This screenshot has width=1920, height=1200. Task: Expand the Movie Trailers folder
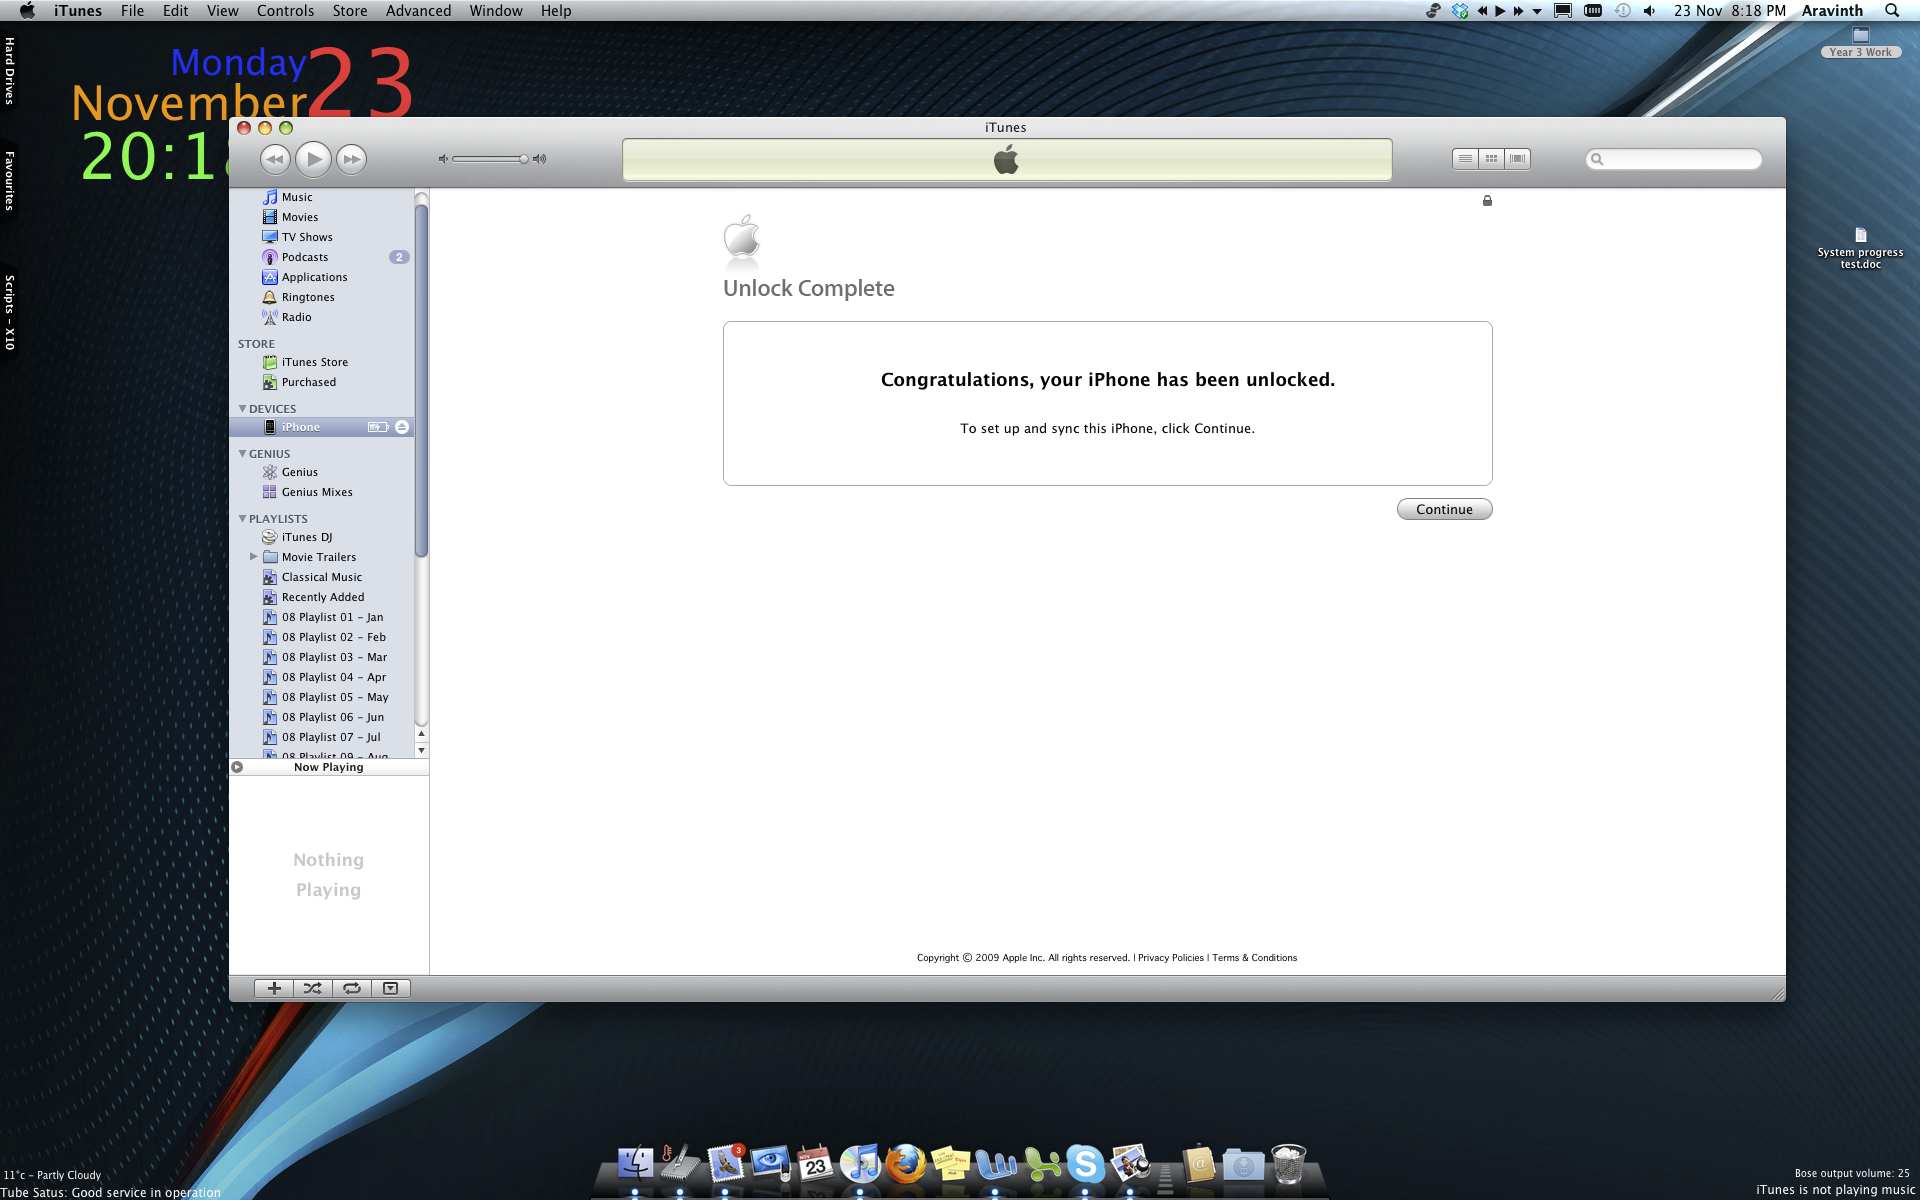[253, 557]
